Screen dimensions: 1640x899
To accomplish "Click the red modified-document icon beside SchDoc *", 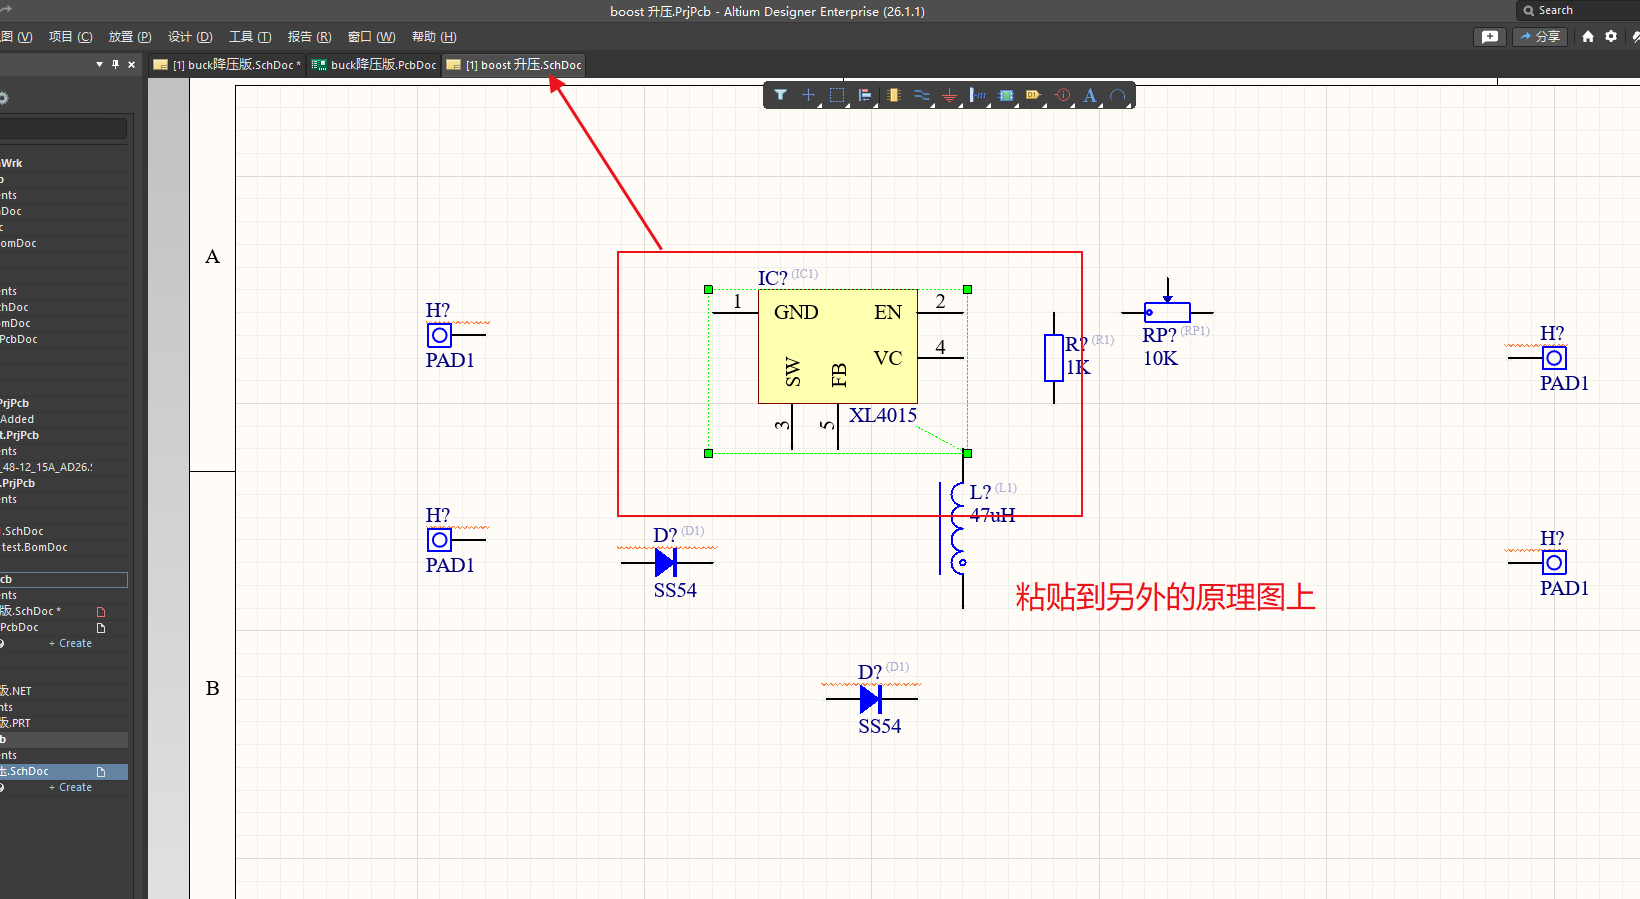I will 101,611.
